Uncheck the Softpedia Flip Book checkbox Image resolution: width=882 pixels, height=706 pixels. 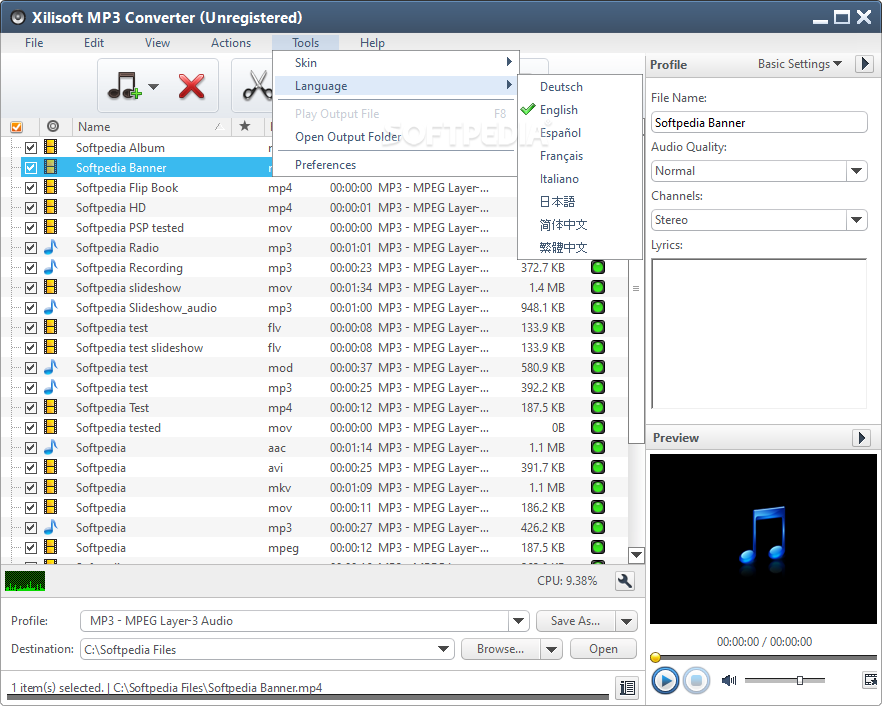pyautogui.click(x=31, y=188)
